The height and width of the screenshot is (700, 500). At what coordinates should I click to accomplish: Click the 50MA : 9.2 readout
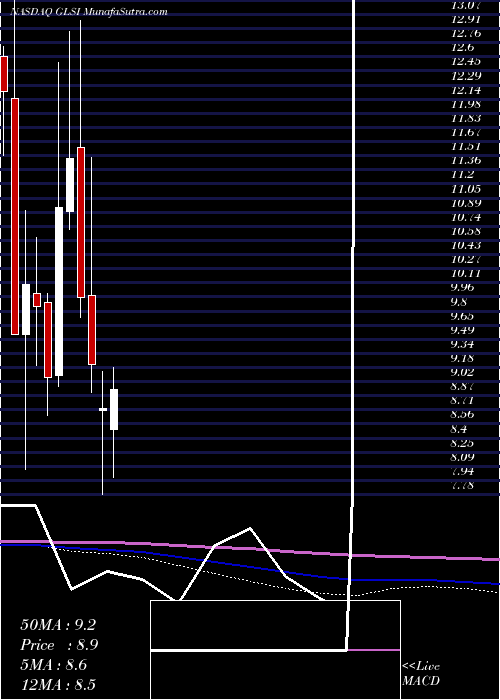(x=58, y=625)
